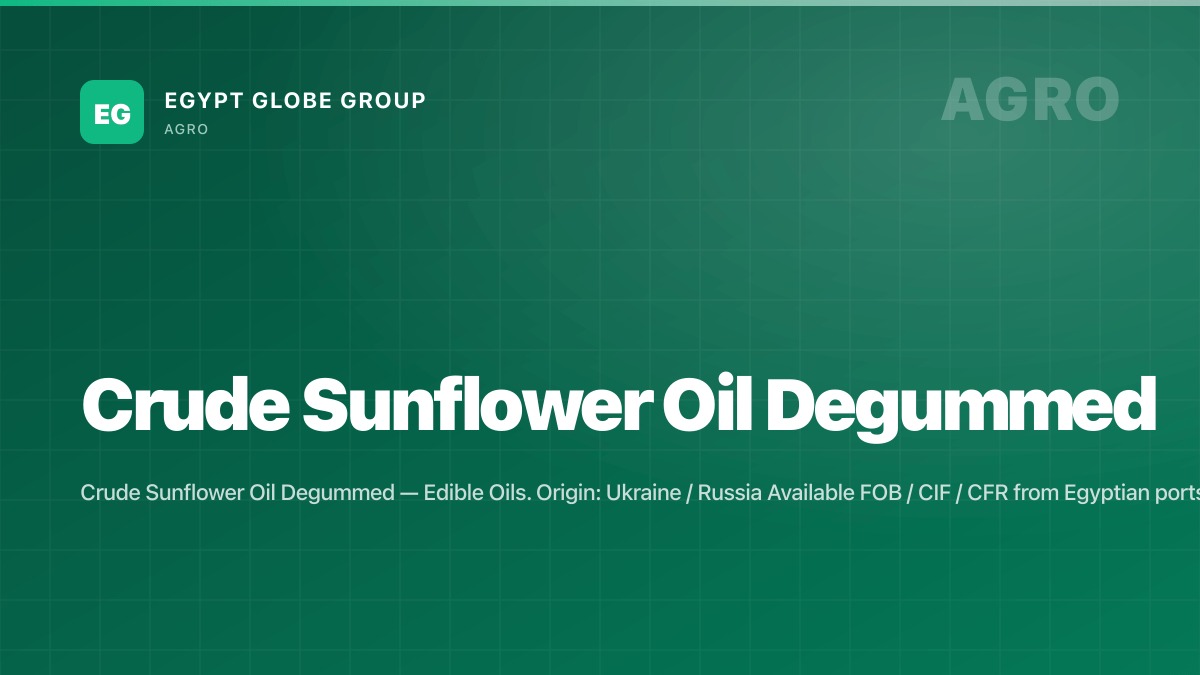1200x675 pixels.
Task: Click the top gradient accent bar
Action: 600,3
